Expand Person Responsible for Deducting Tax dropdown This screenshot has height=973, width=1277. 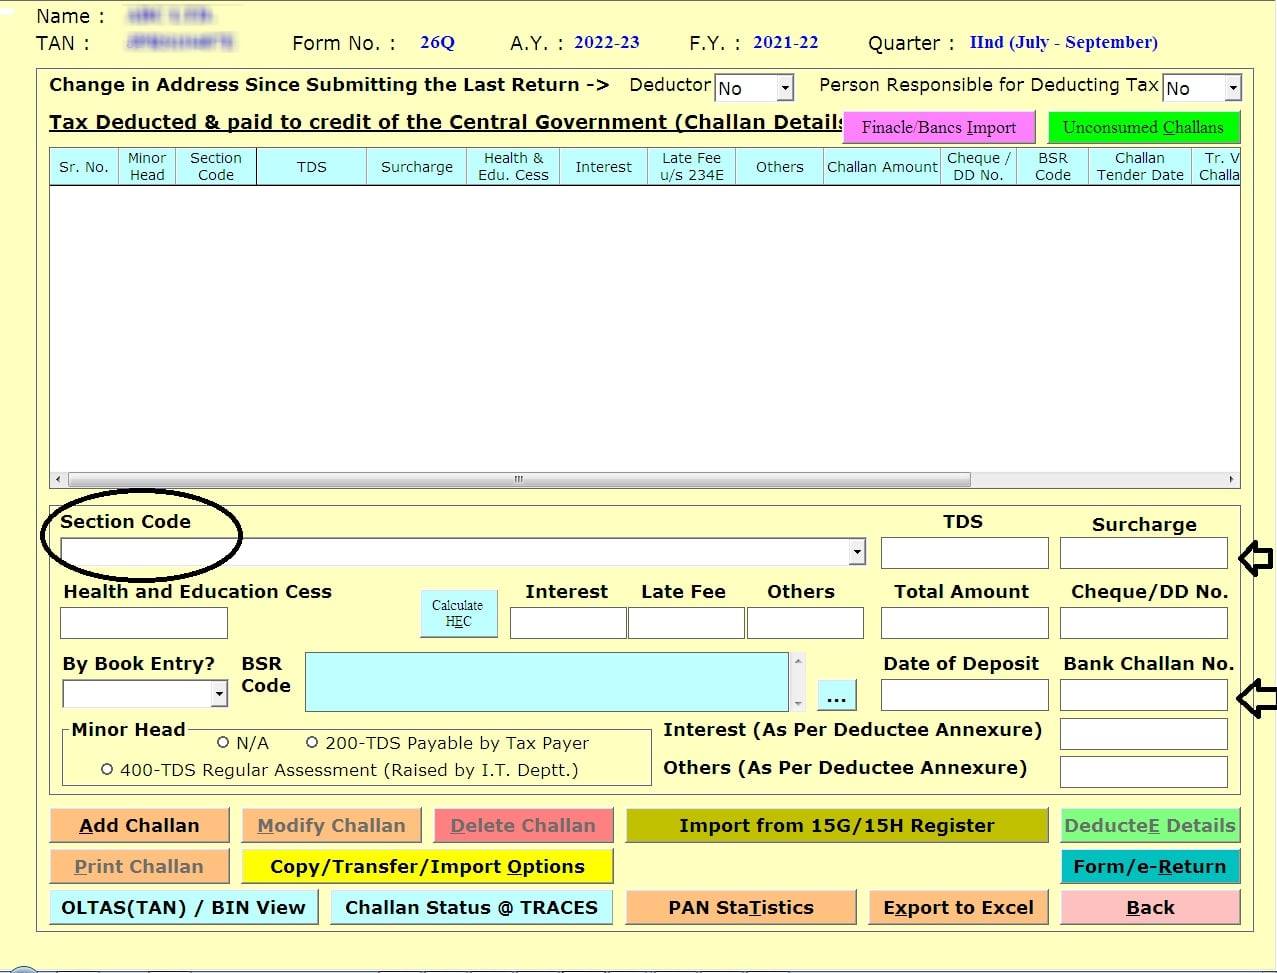tap(1232, 88)
